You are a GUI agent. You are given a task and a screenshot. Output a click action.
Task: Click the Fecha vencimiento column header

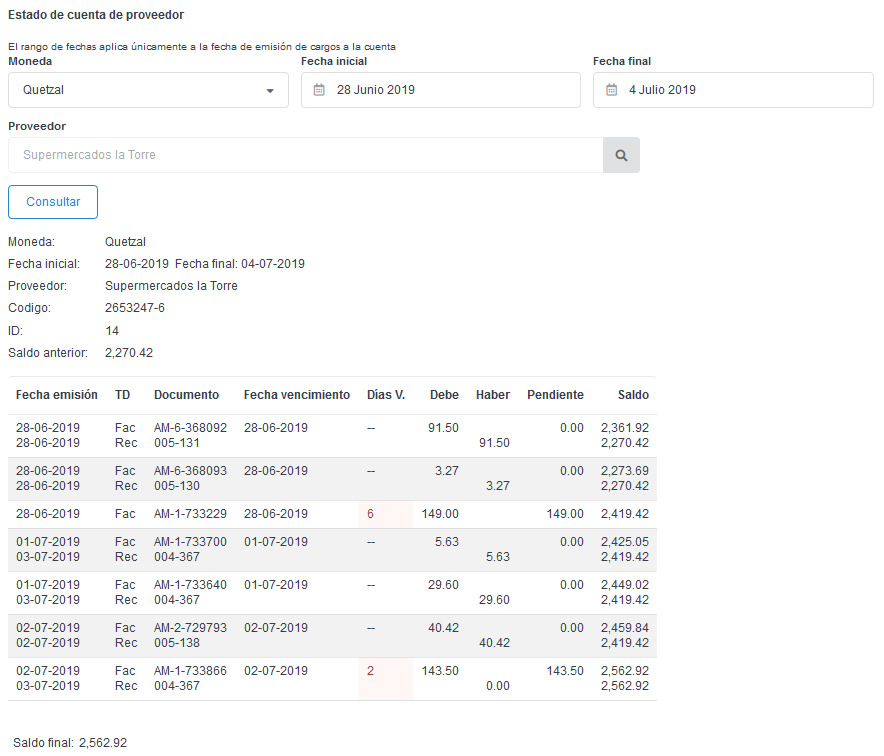pos(297,395)
